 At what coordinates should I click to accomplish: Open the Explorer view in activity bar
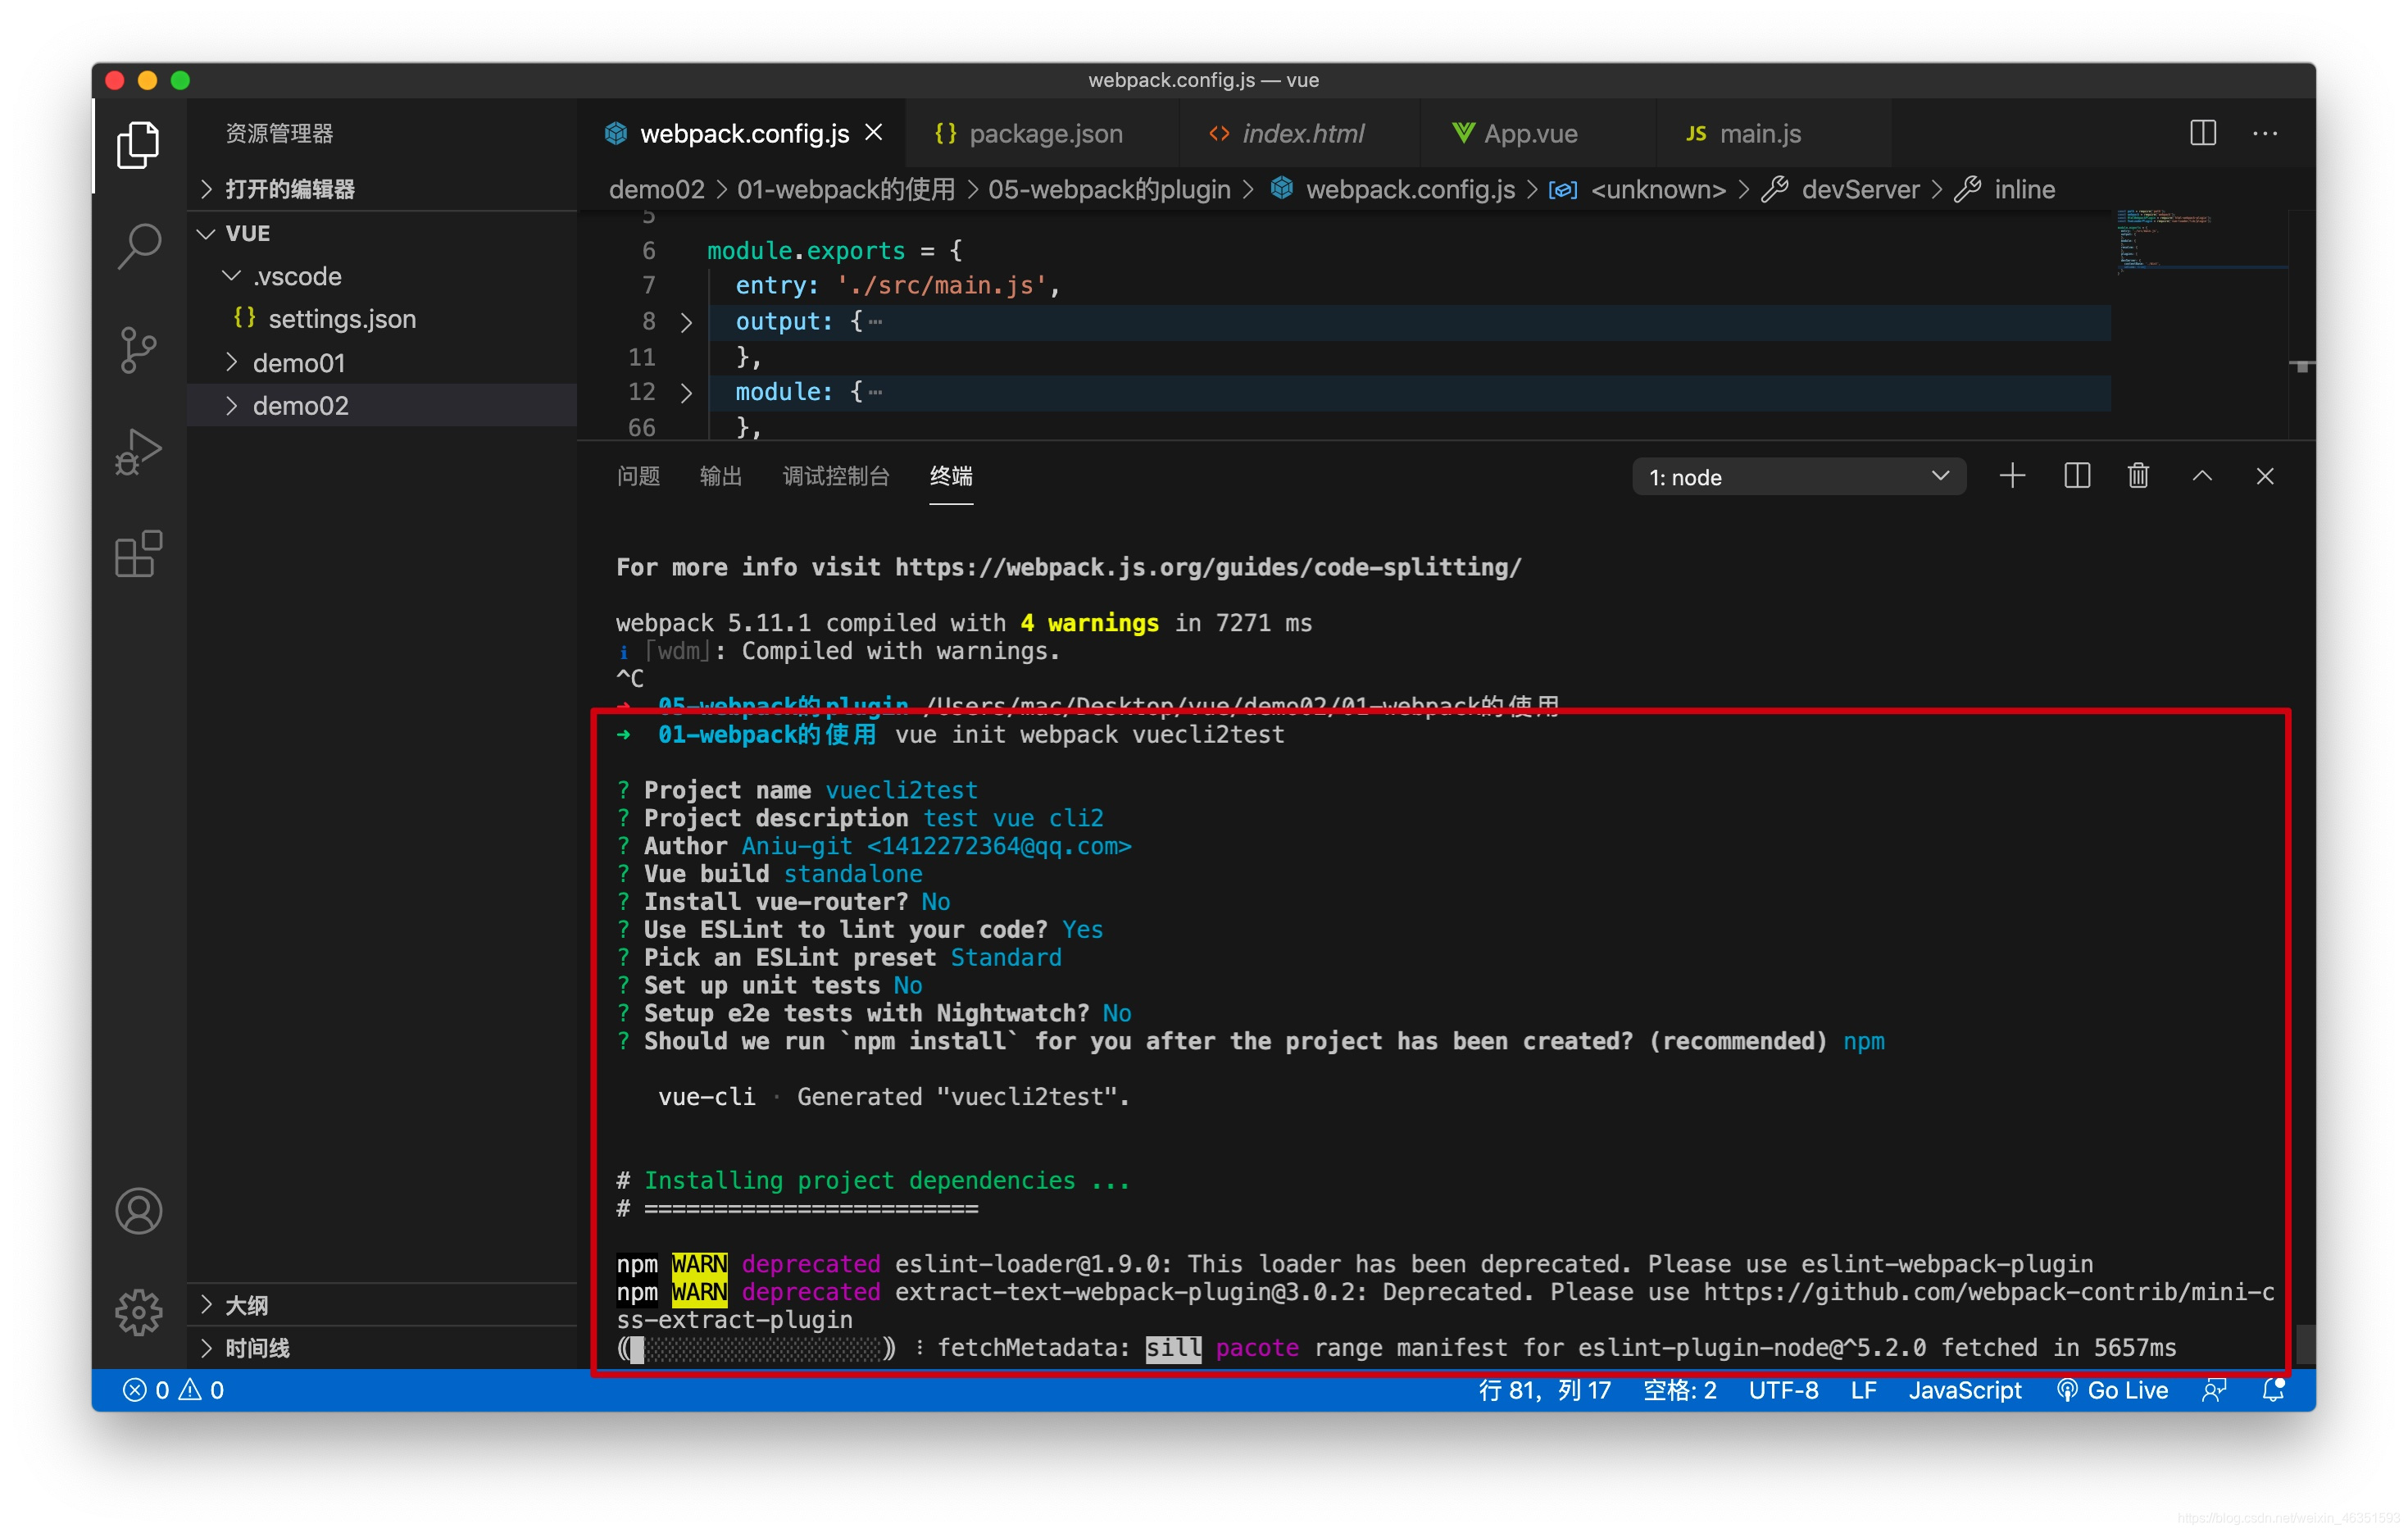point(138,145)
